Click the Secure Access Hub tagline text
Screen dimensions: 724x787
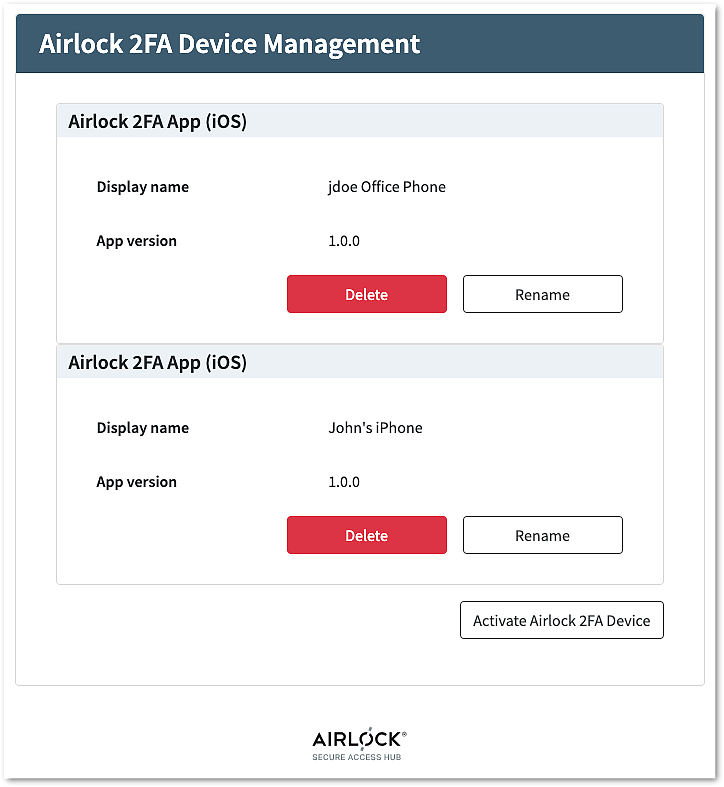click(x=359, y=757)
